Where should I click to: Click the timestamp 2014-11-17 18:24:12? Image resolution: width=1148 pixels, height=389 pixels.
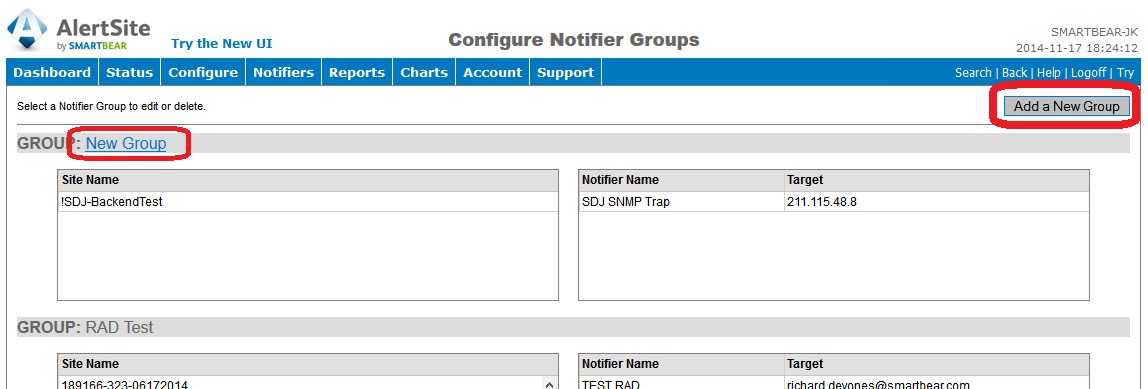(x=1076, y=48)
